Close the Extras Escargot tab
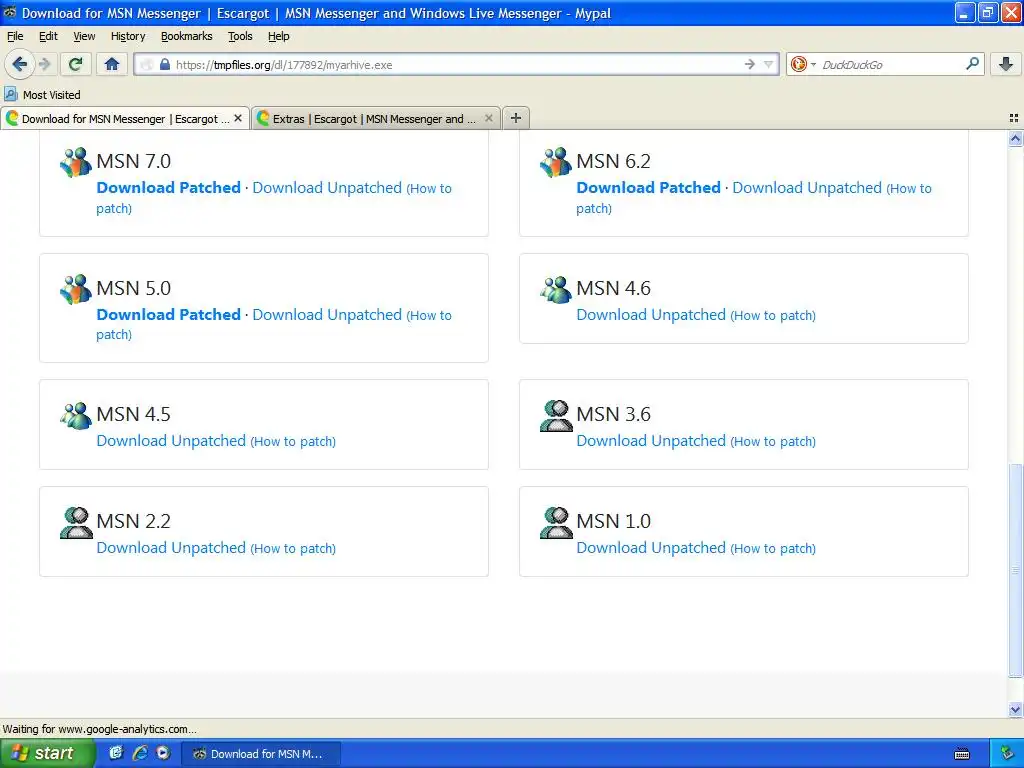1024x768 pixels. pos(488,118)
